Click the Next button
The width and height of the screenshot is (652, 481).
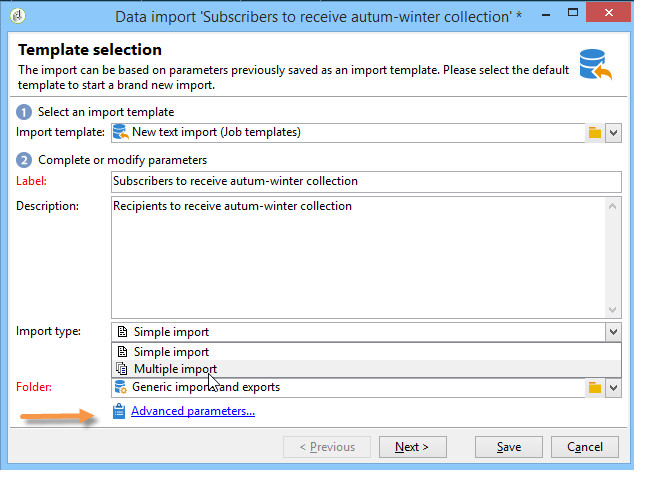[x=412, y=447]
